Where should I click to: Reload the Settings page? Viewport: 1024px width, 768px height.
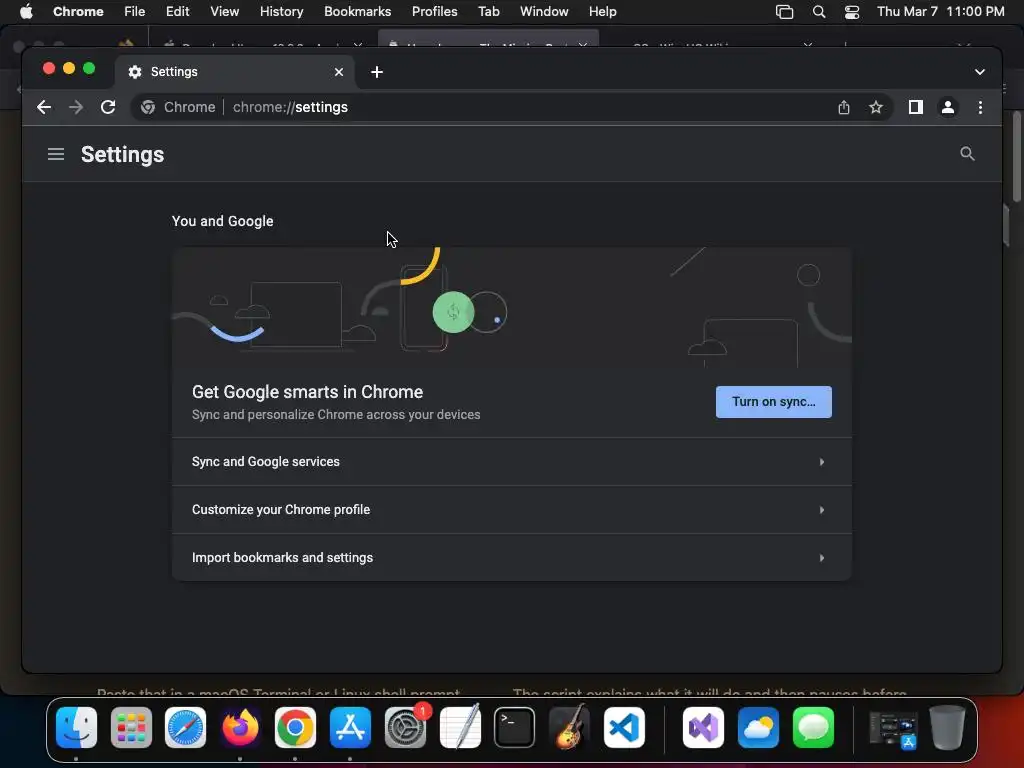click(108, 107)
